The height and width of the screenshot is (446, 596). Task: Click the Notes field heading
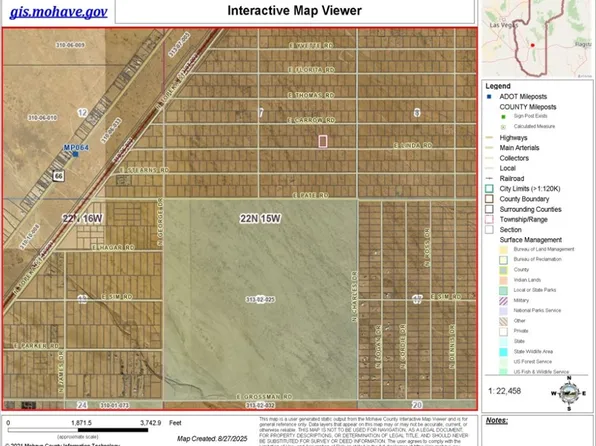click(496, 421)
